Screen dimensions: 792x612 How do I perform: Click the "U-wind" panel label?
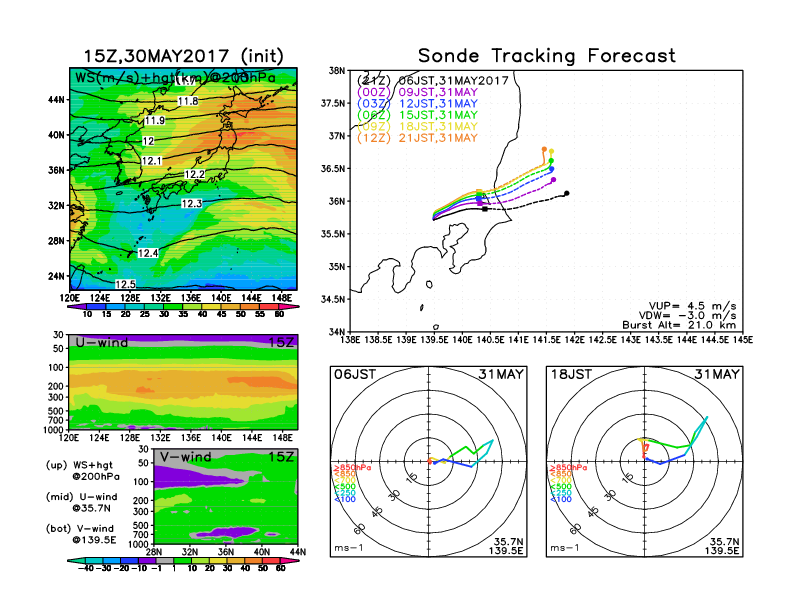coord(102,342)
